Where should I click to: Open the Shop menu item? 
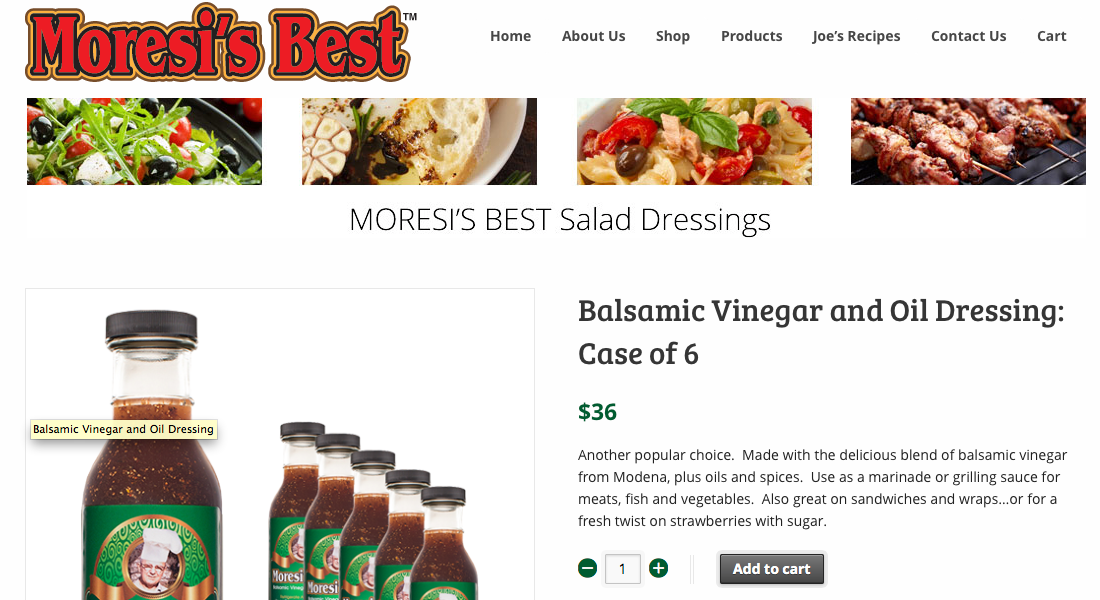click(x=673, y=36)
